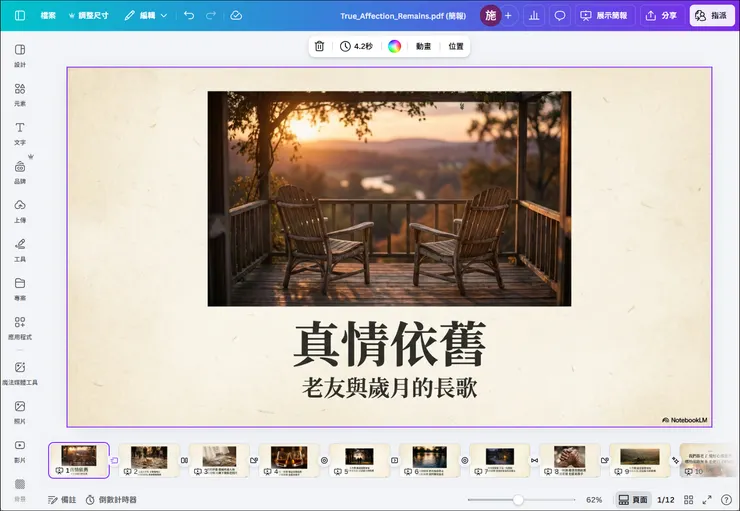Edit transition between pages 8 and 9
740x511 pixels.
(605, 460)
